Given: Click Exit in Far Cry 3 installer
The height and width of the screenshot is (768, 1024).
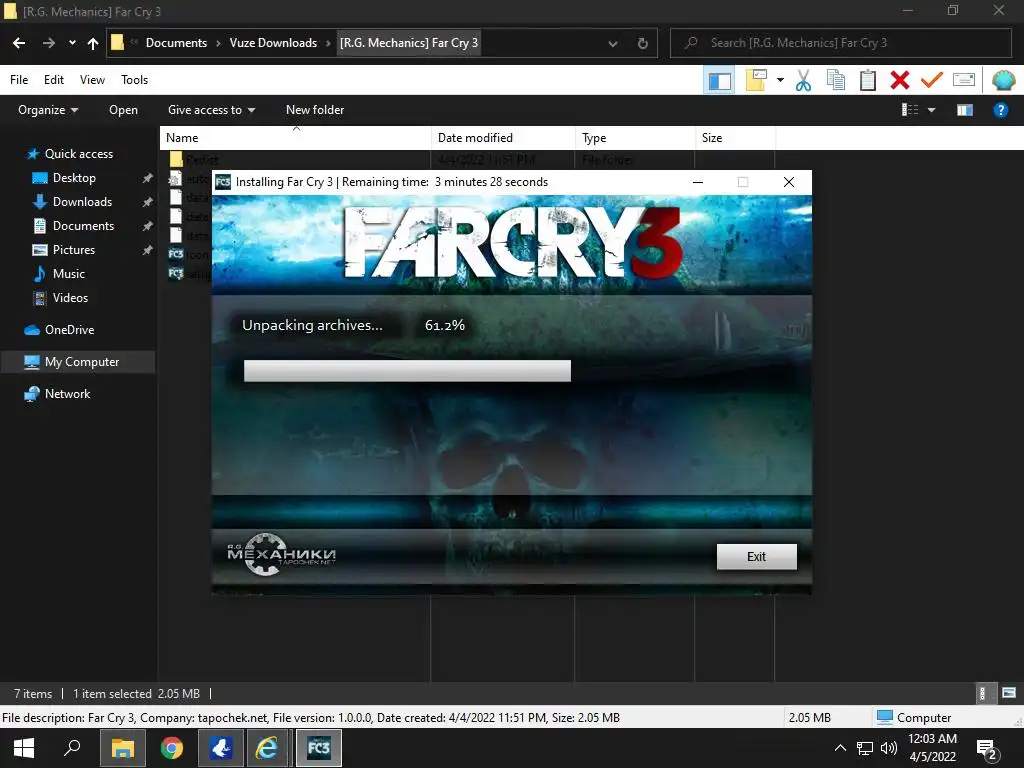Looking at the screenshot, I should 756,556.
